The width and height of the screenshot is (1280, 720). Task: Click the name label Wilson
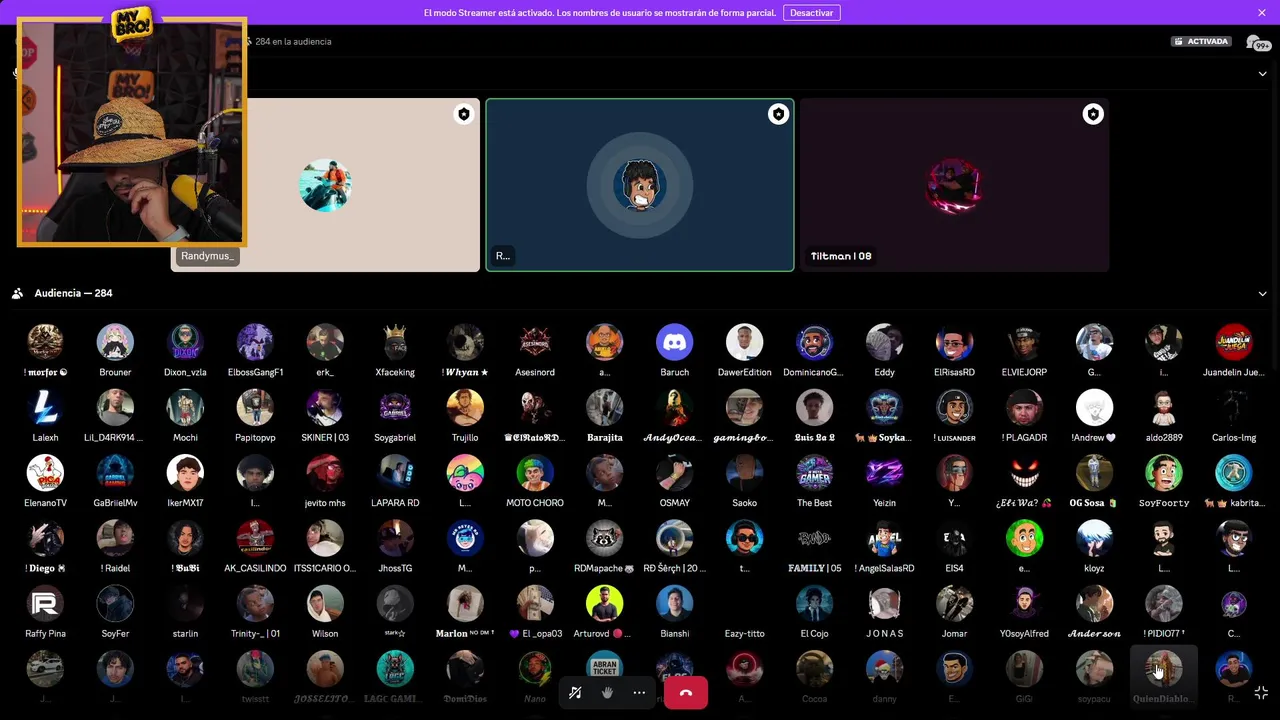pyautogui.click(x=325, y=633)
